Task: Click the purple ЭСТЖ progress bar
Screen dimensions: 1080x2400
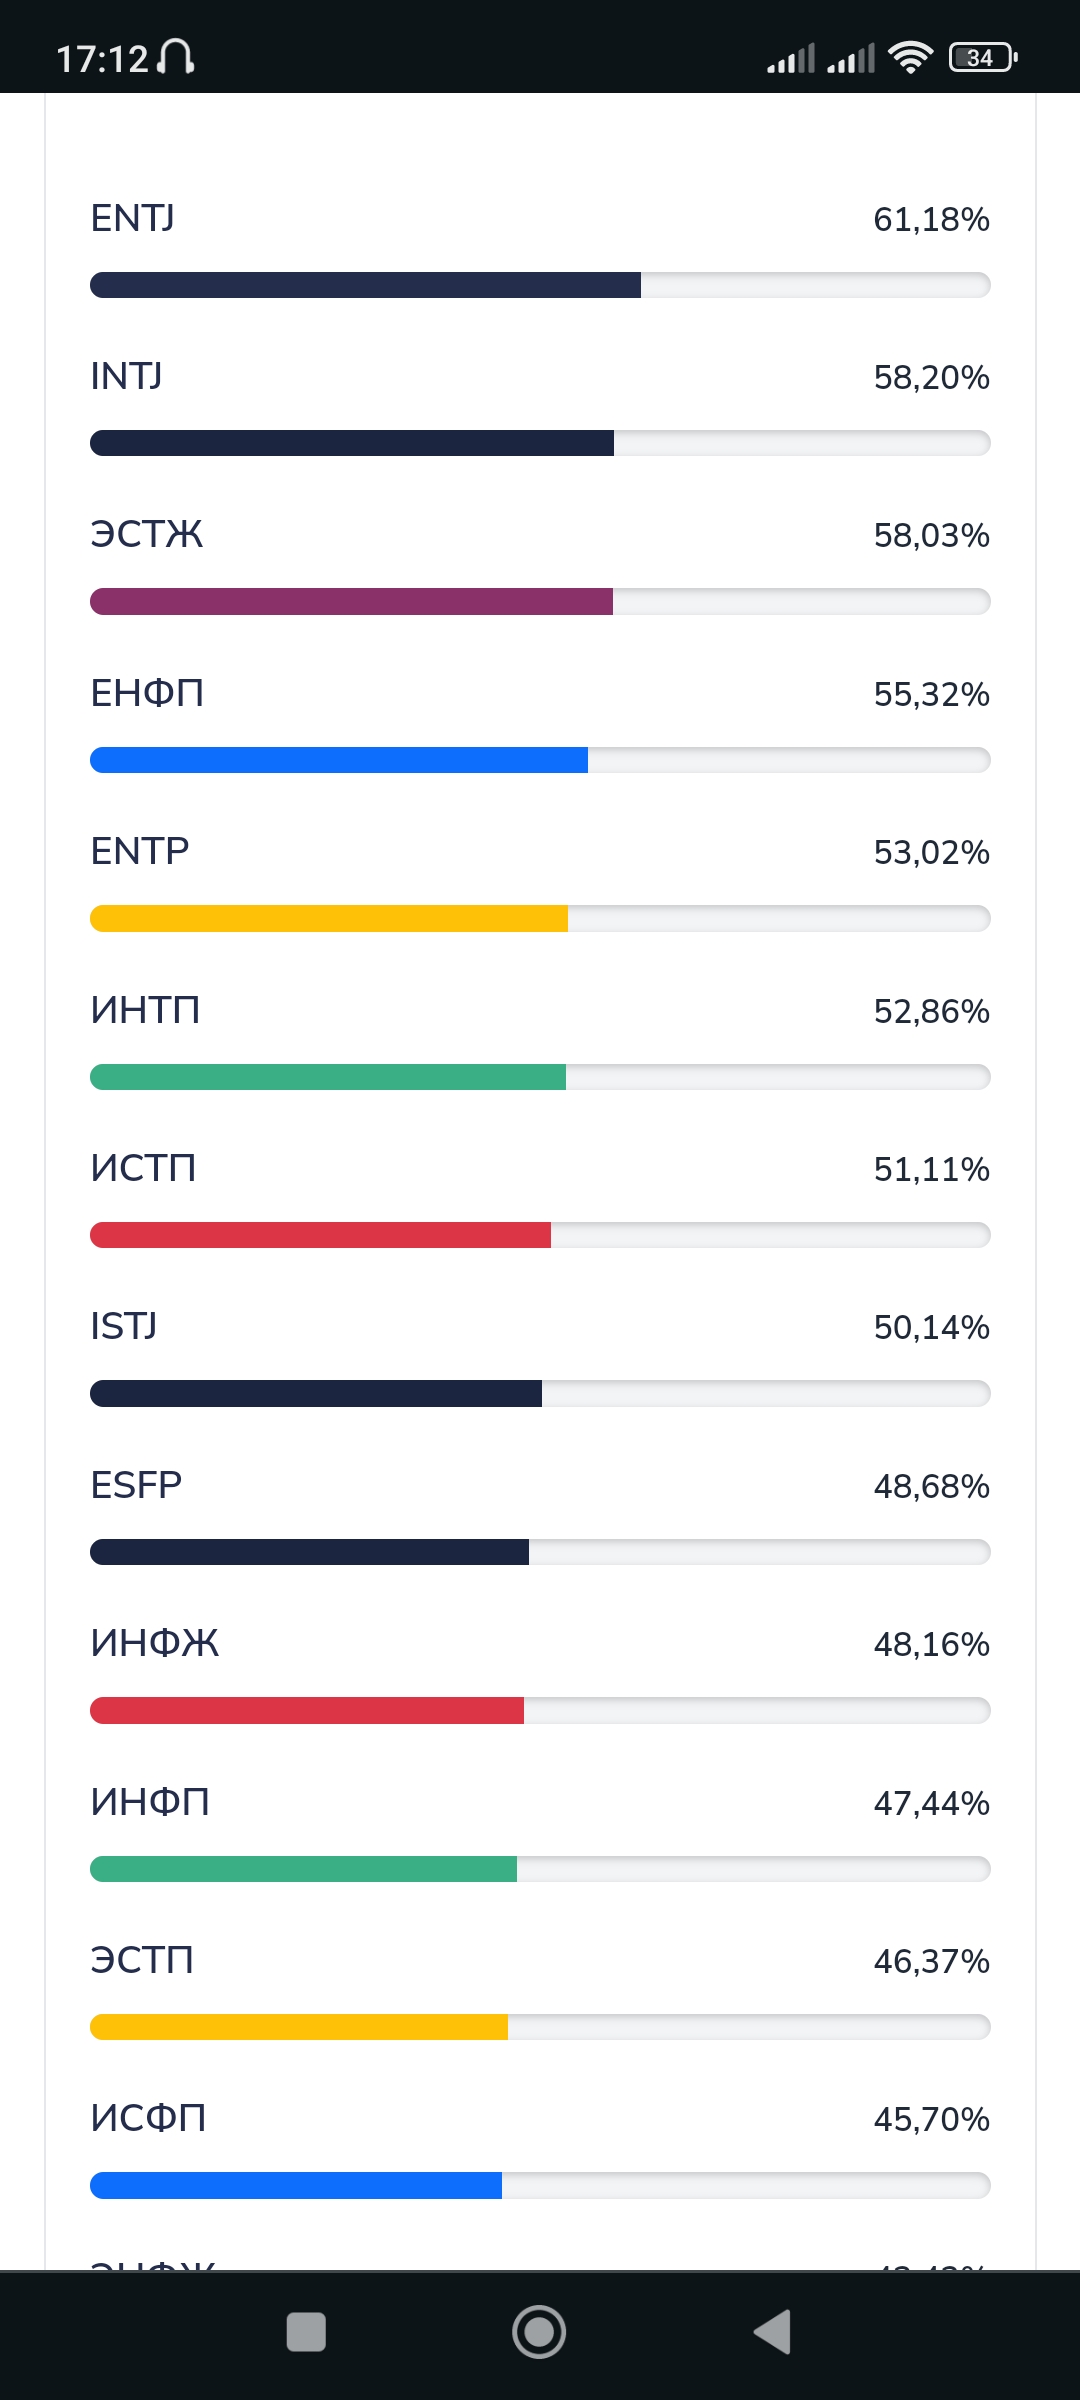Action: [540, 601]
